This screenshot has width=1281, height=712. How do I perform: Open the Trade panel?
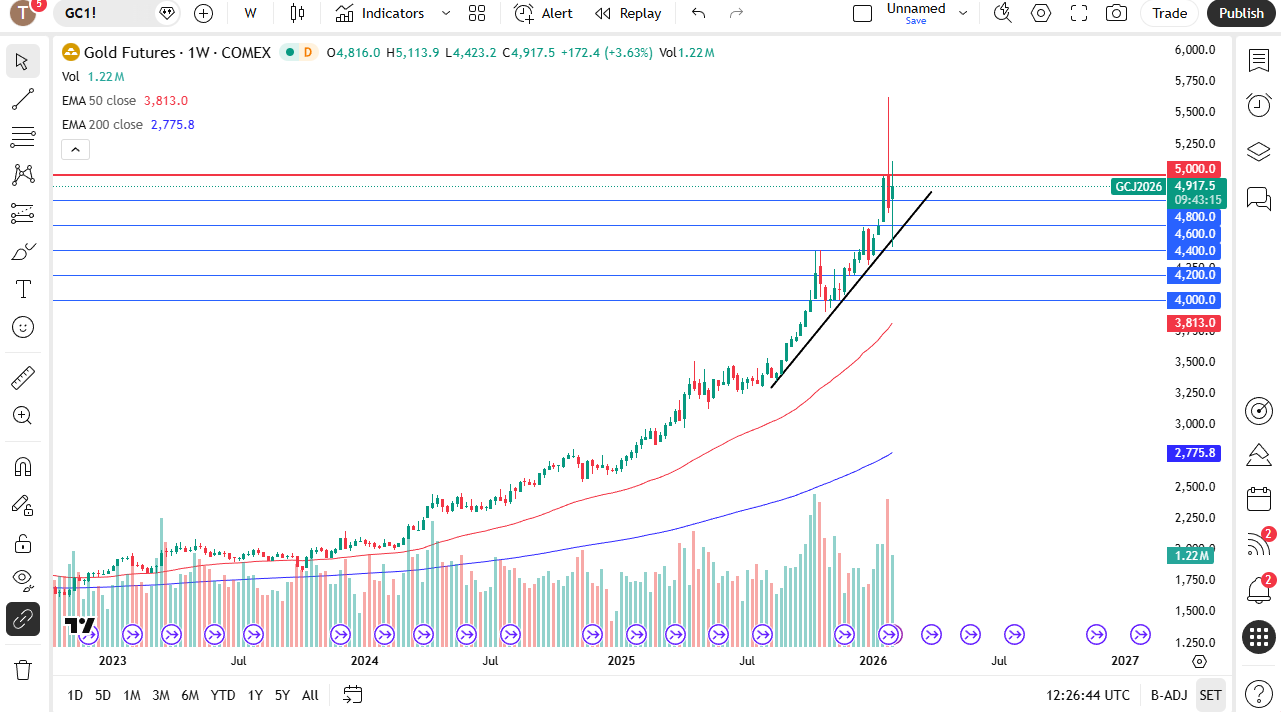pyautogui.click(x=1169, y=13)
